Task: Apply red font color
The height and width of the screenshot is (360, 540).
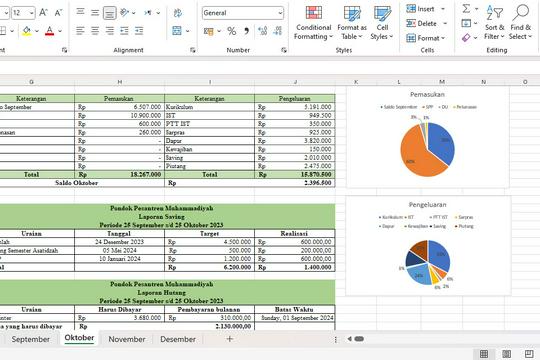Action: coord(50,31)
